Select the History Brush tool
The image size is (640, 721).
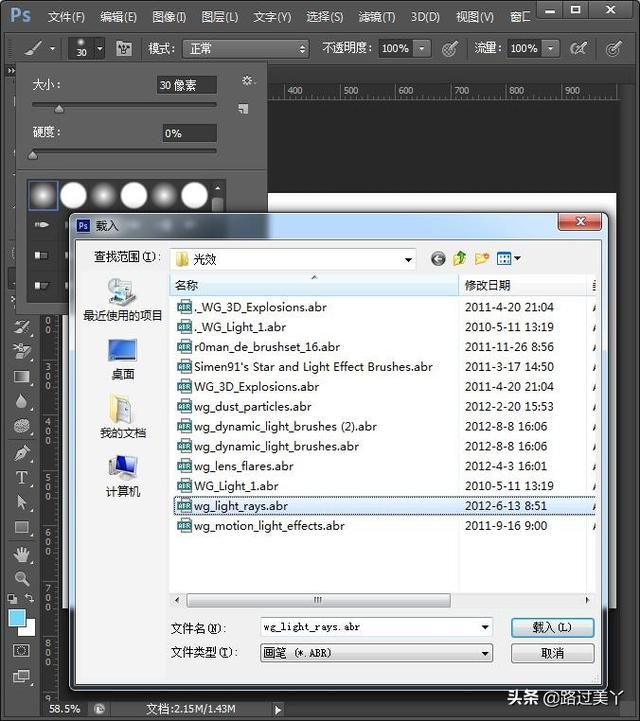(x=22, y=327)
